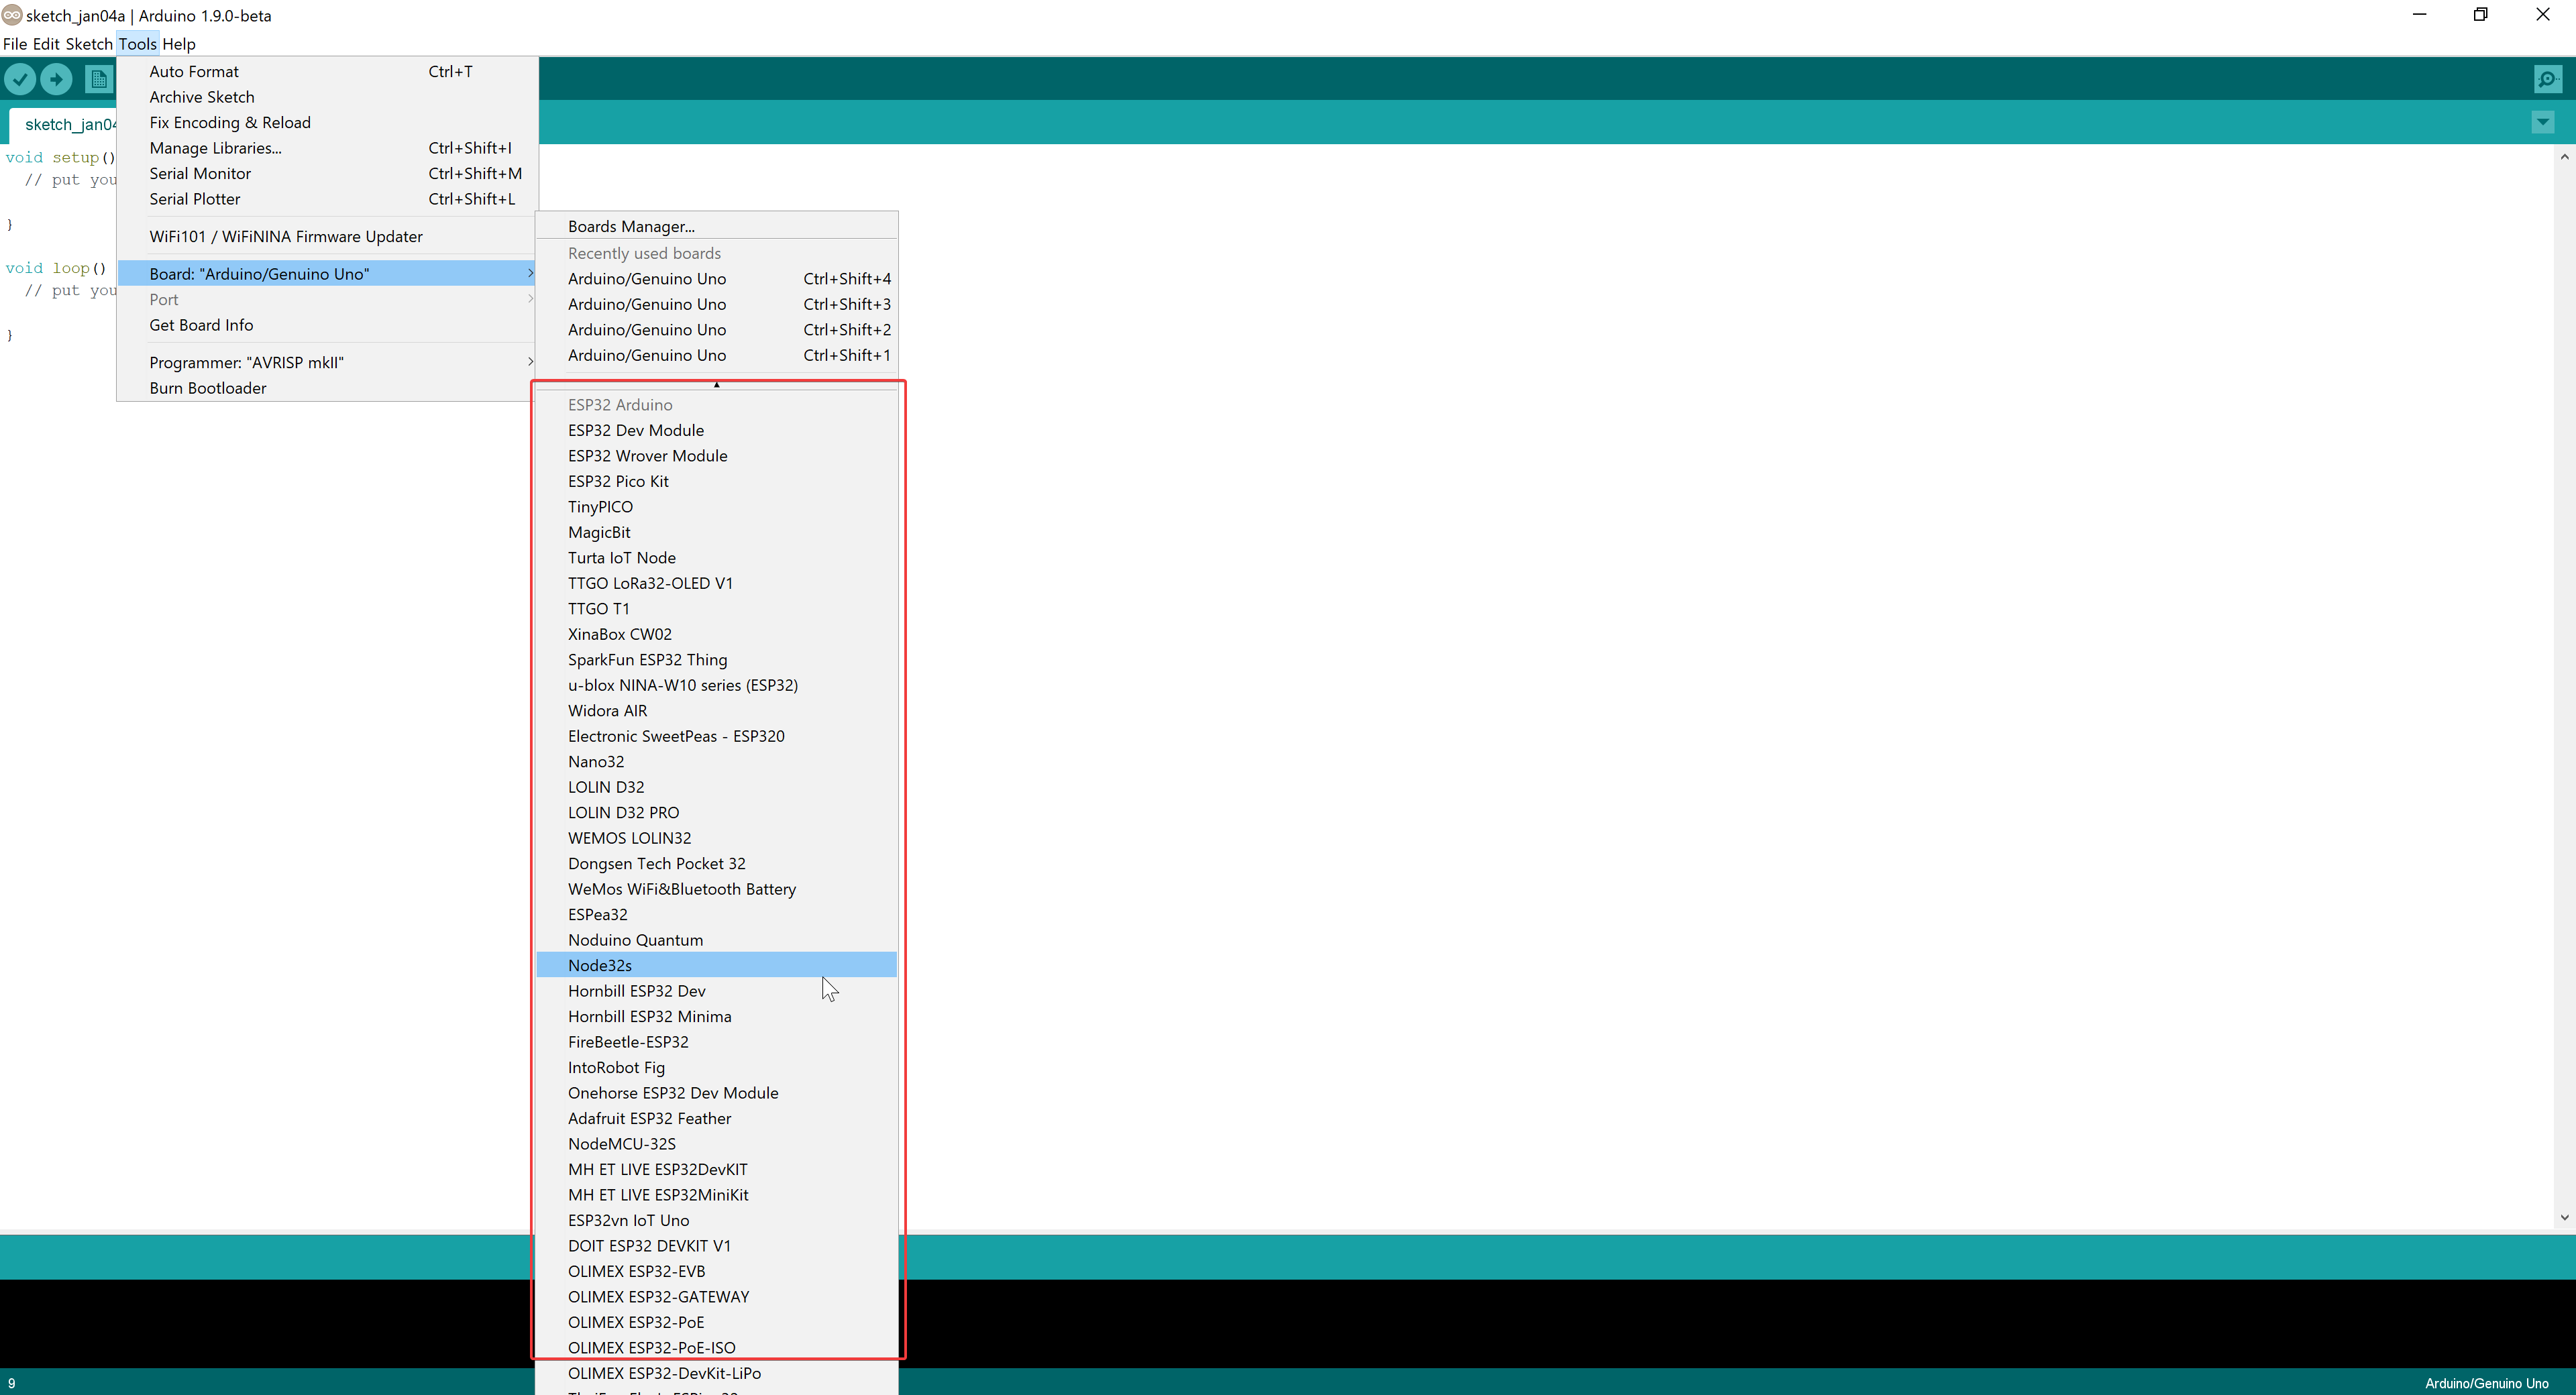Viewport: 2576px width, 1395px height.
Task: Select IntoRobot Fig board
Action: pyautogui.click(x=716, y=1068)
